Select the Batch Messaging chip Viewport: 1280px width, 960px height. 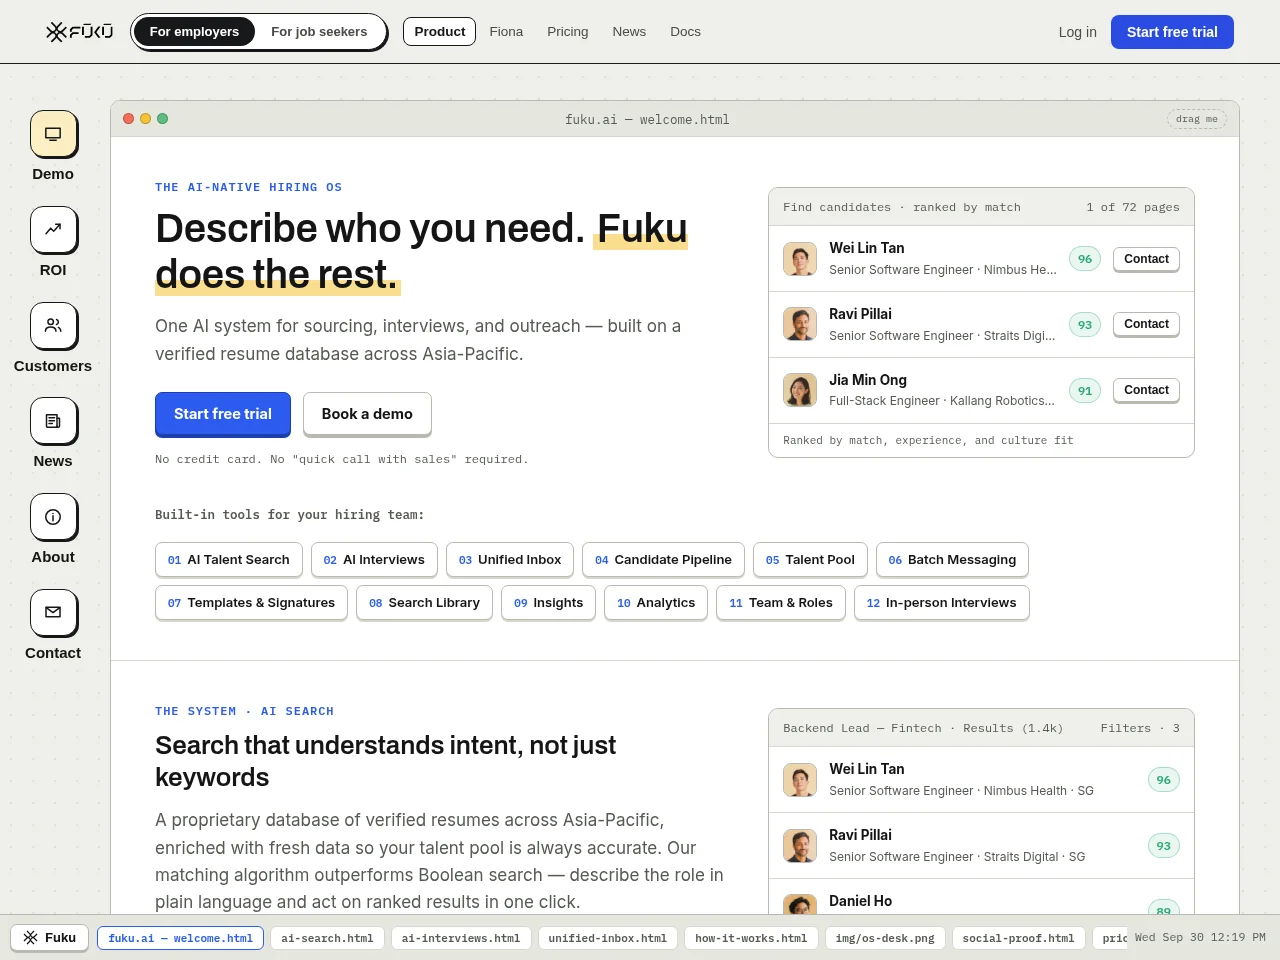click(952, 560)
